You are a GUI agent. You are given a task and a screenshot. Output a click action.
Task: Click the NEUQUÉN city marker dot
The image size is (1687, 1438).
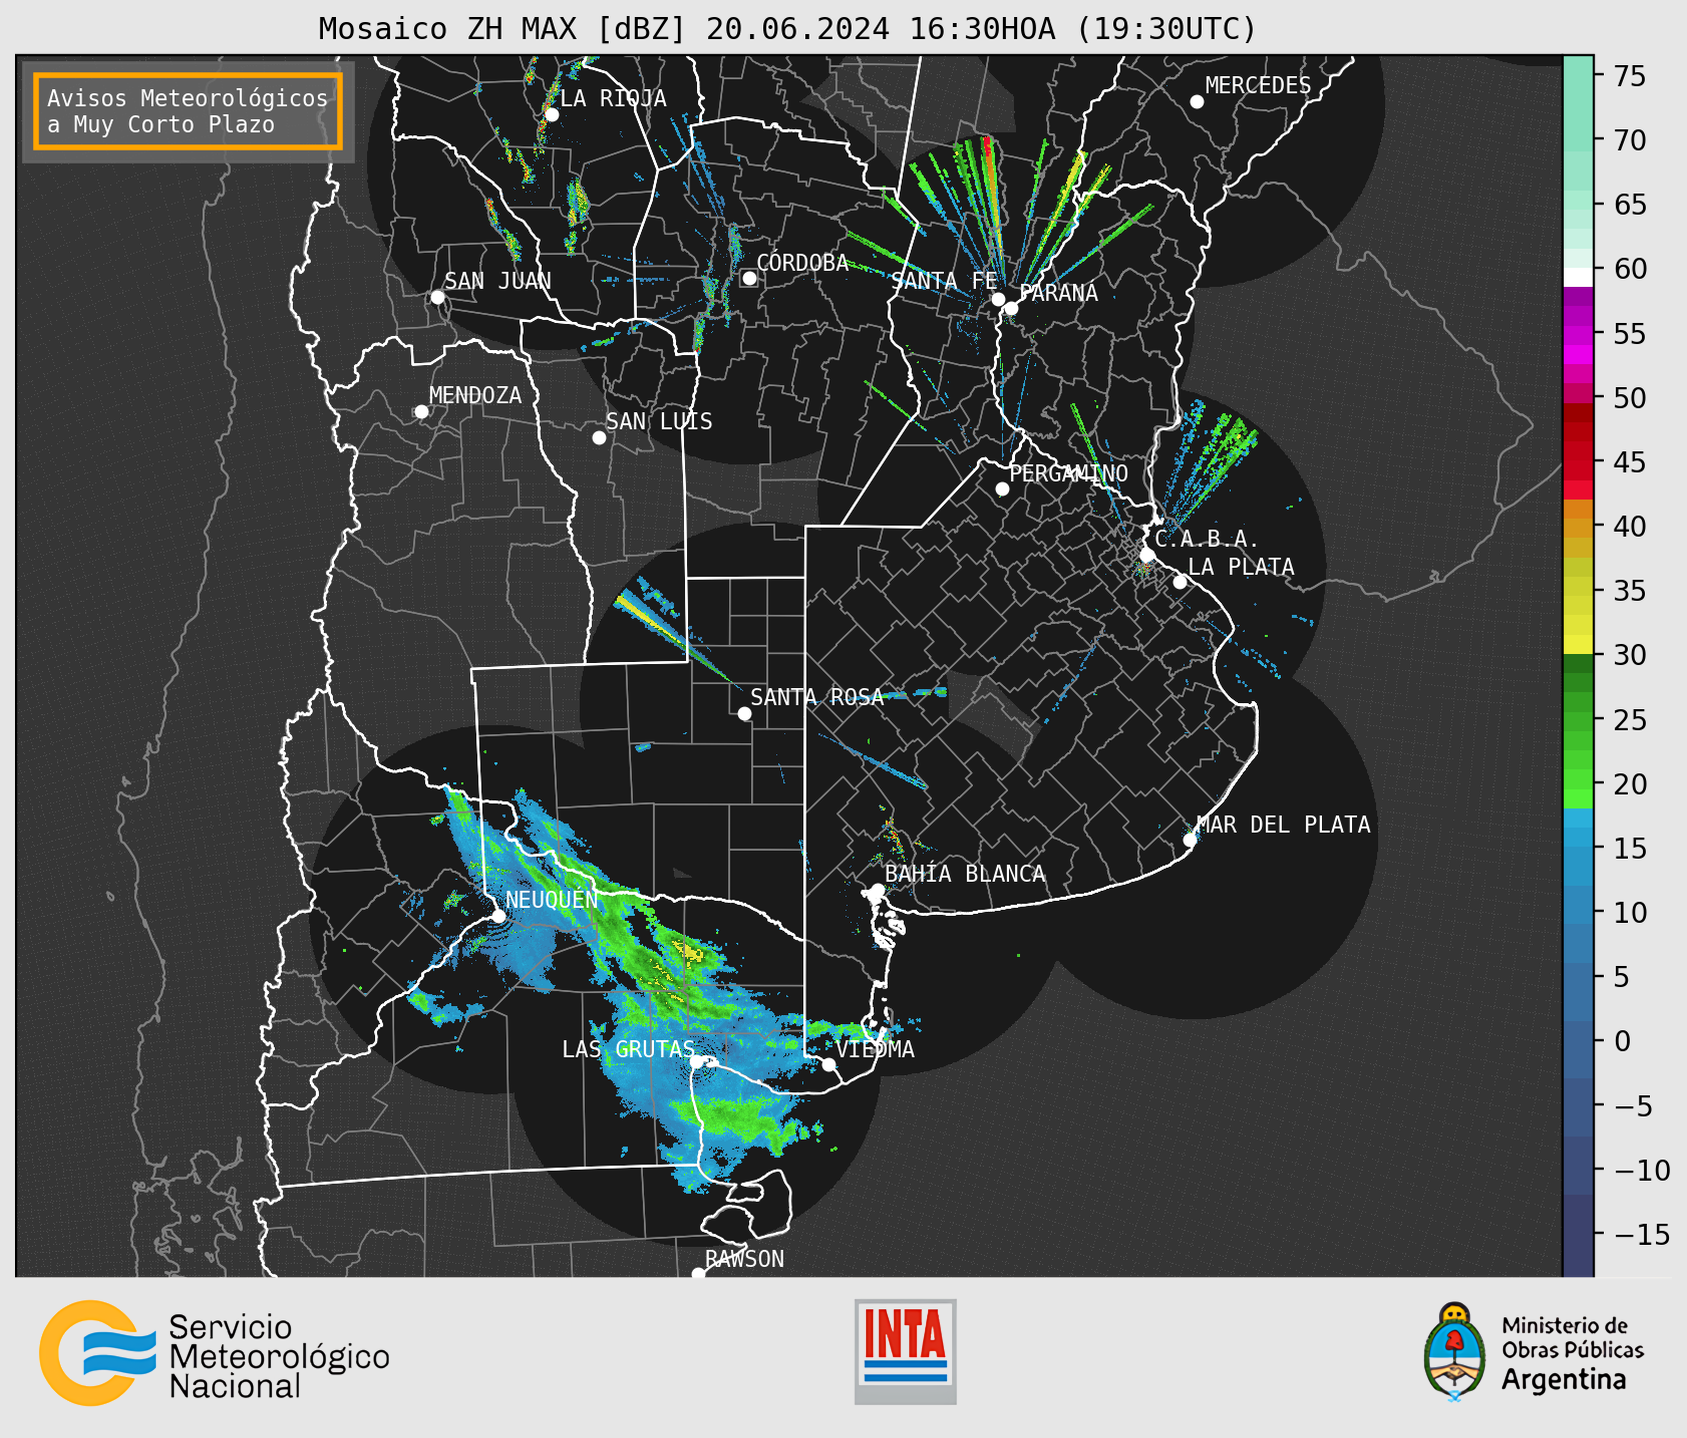click(x=498, y=916)
